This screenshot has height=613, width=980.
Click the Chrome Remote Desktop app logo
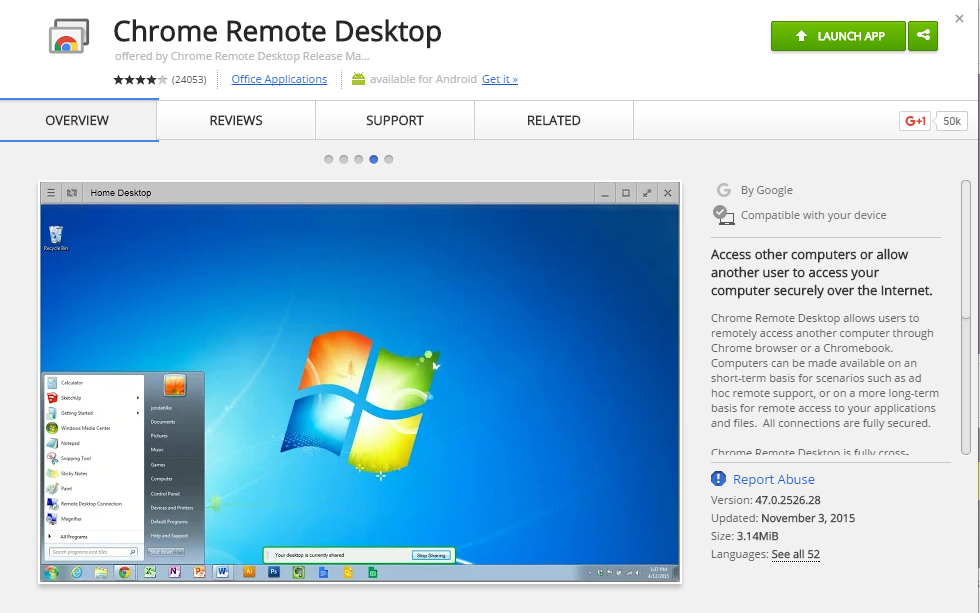tap(68, 37)
